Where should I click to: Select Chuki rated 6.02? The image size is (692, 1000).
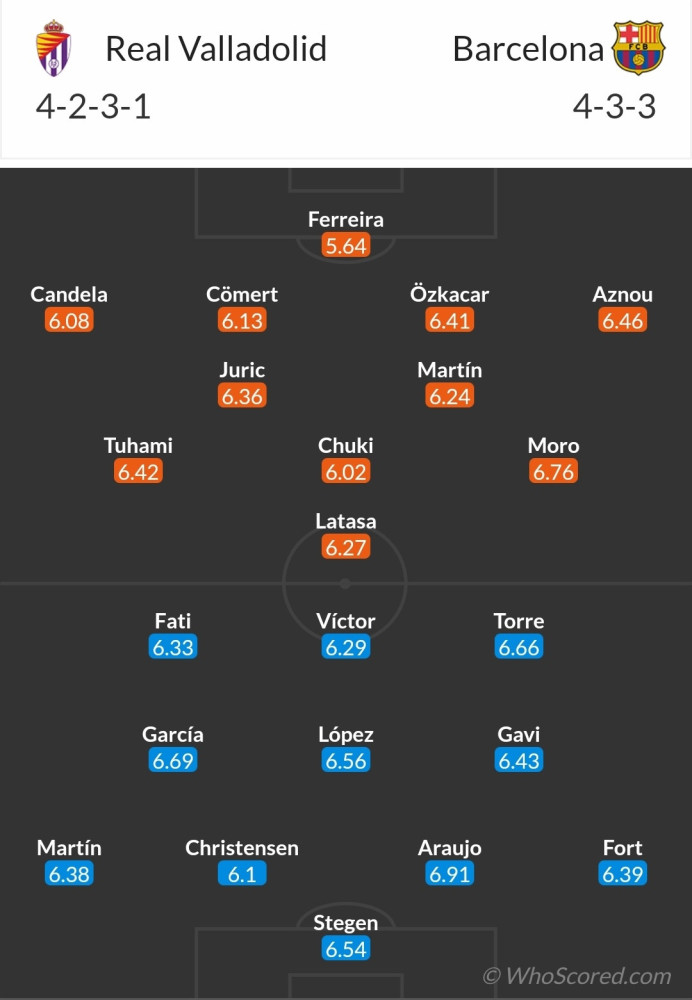click(346, 459)
